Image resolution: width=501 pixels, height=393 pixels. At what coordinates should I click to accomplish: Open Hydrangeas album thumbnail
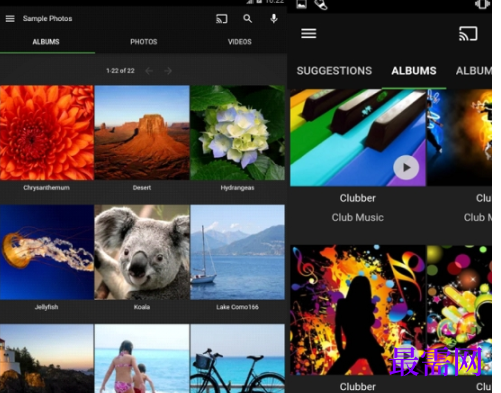click(x=237, y=133)
